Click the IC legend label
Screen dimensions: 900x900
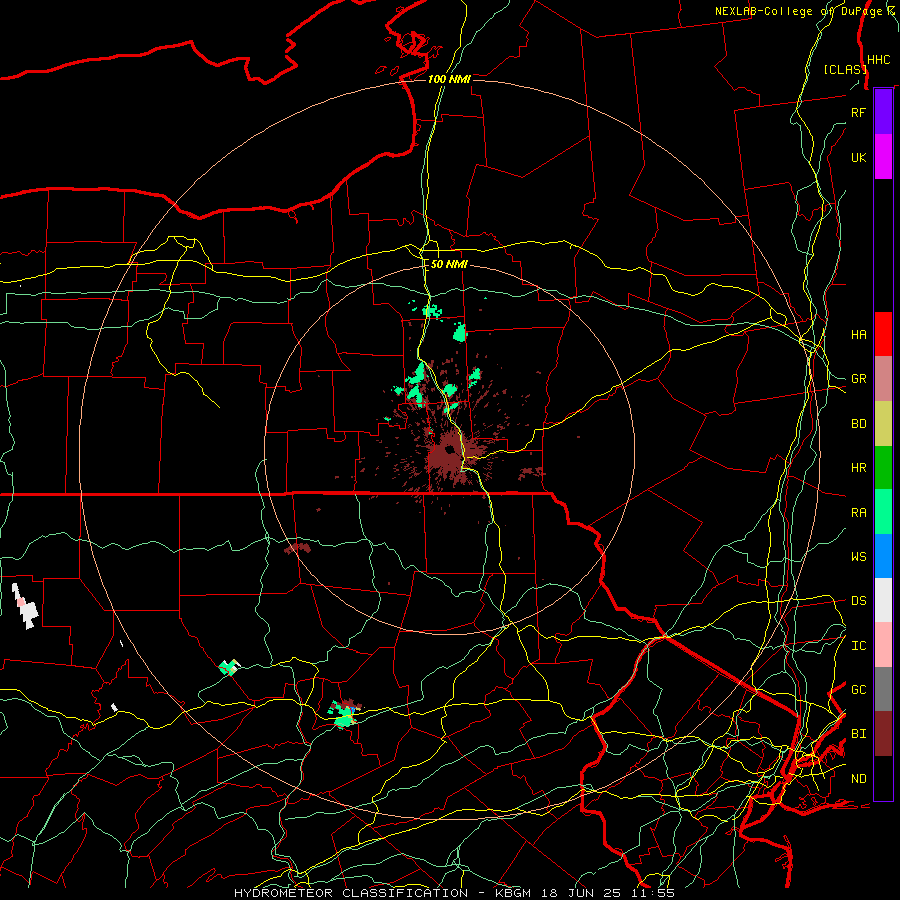click(x=858, y=646)
